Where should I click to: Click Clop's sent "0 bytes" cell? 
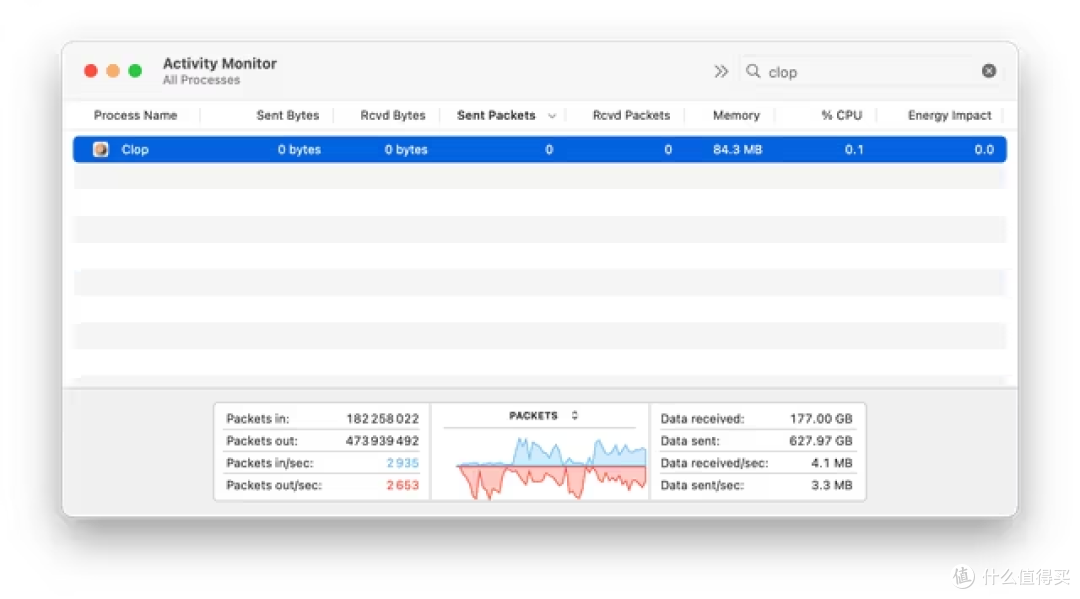pyautogui.click(x=300, y=149)
